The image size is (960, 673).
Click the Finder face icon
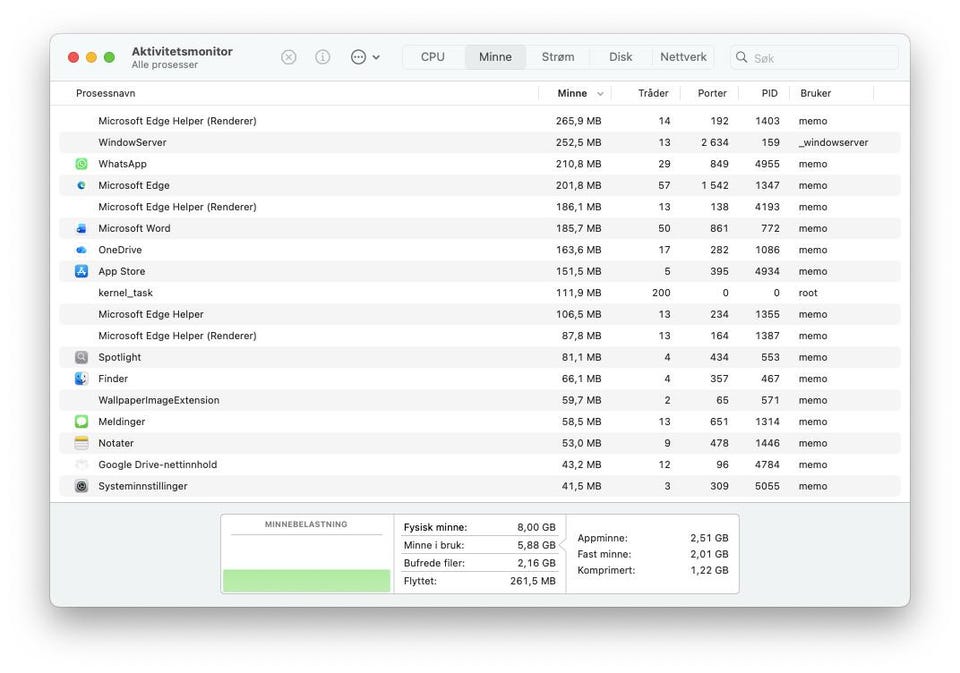(x=81, y=378)
